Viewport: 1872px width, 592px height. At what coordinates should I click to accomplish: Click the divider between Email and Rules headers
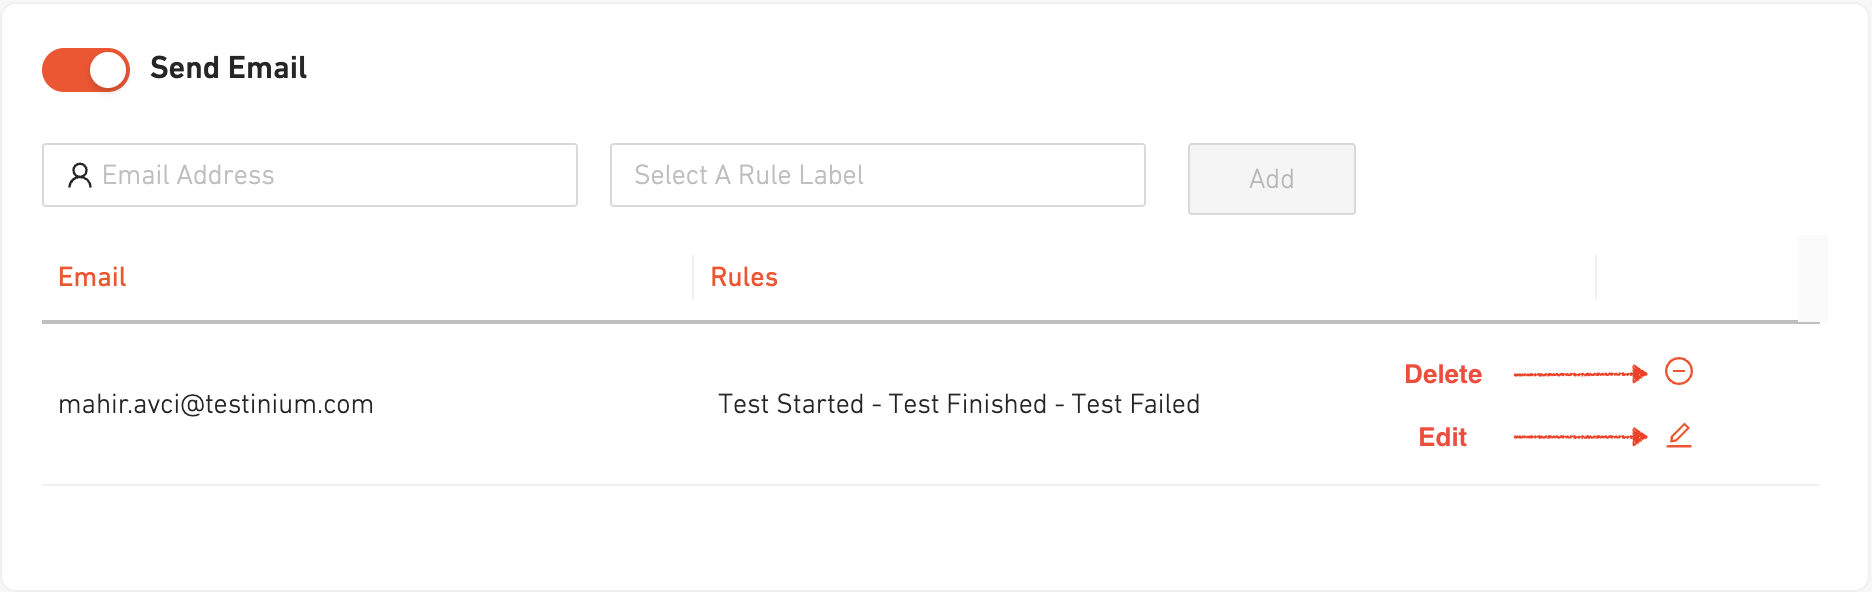pos(692,277)
